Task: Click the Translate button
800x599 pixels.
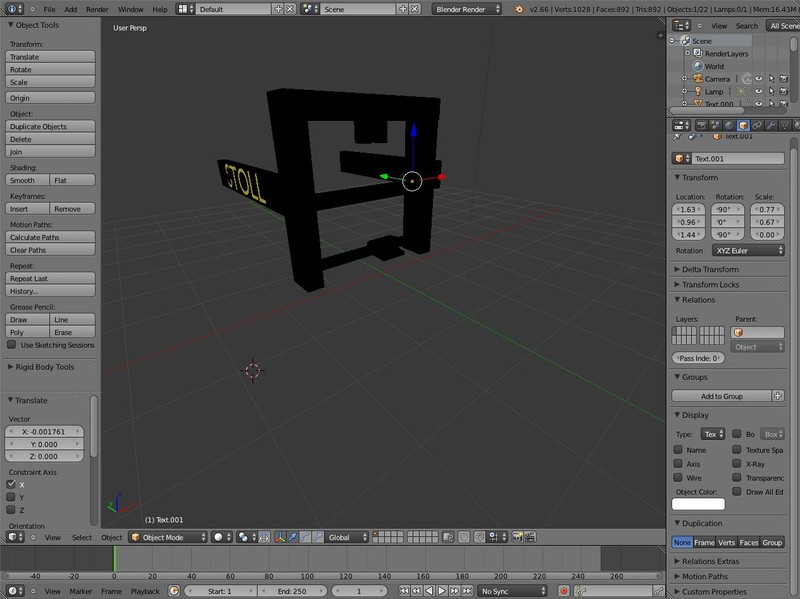Action: tap(51, 57)
